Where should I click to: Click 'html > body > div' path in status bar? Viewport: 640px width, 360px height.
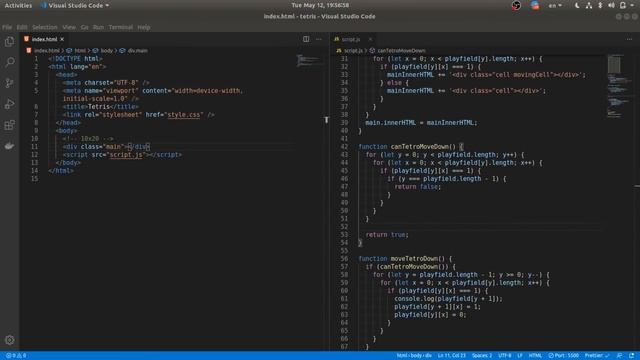pyautogui.click(x=414, y=356)
